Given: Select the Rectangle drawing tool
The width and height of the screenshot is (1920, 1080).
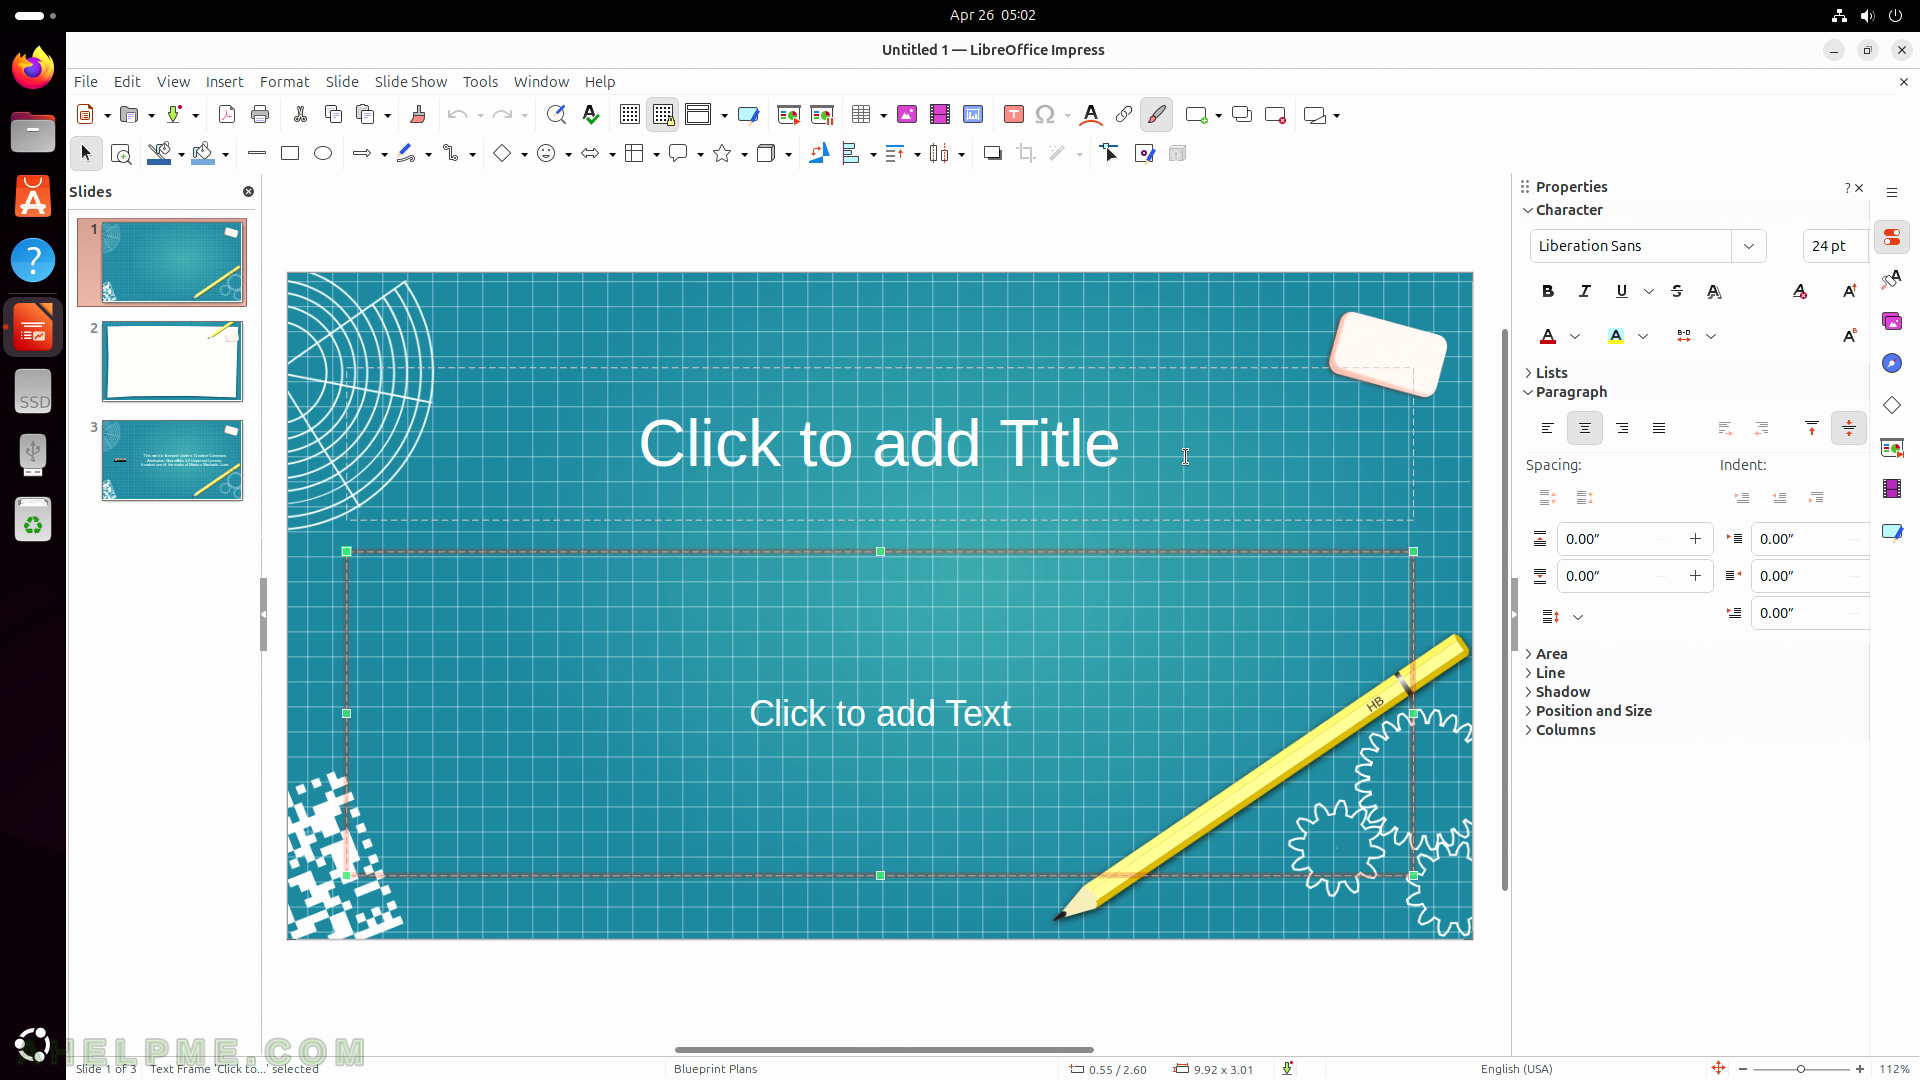Looking at the screenshot, I should tap(290, 153).
